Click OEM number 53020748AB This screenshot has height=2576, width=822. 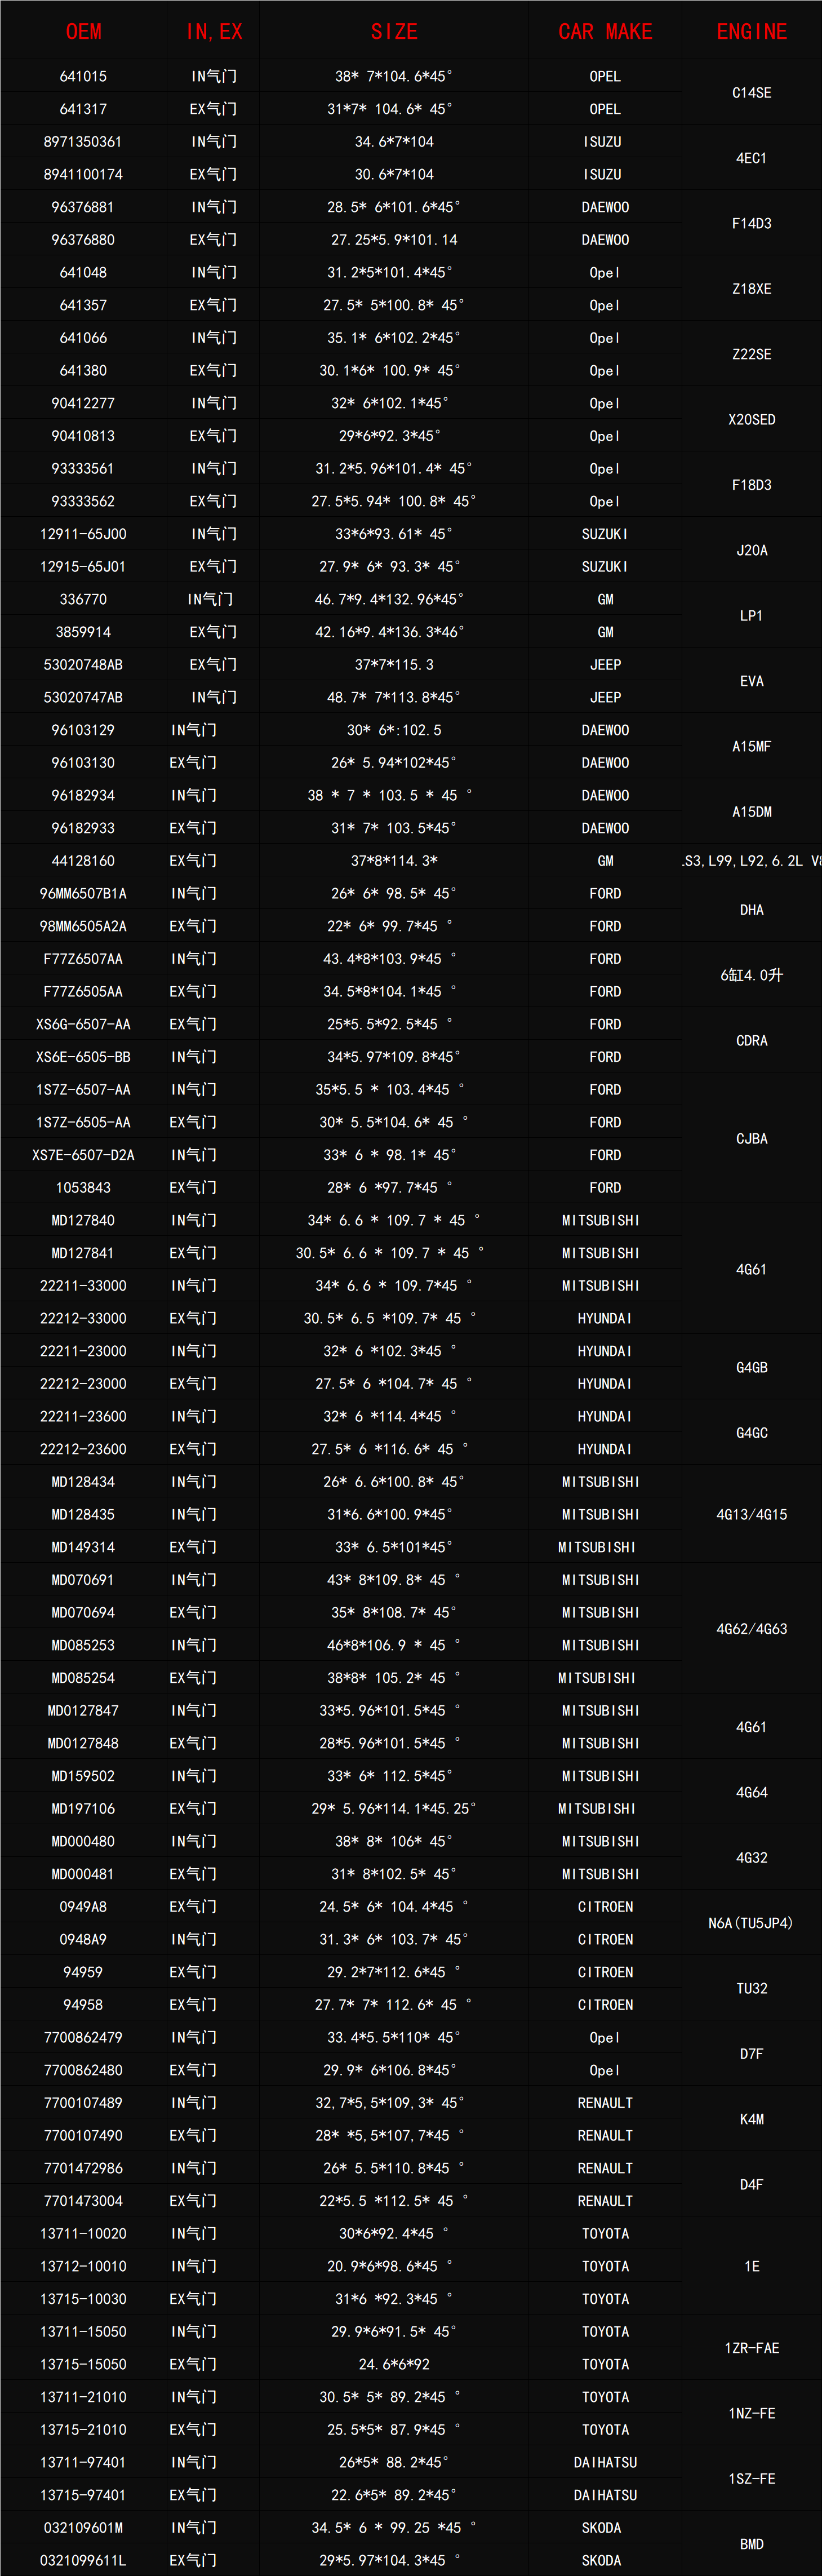coord(83,665)
